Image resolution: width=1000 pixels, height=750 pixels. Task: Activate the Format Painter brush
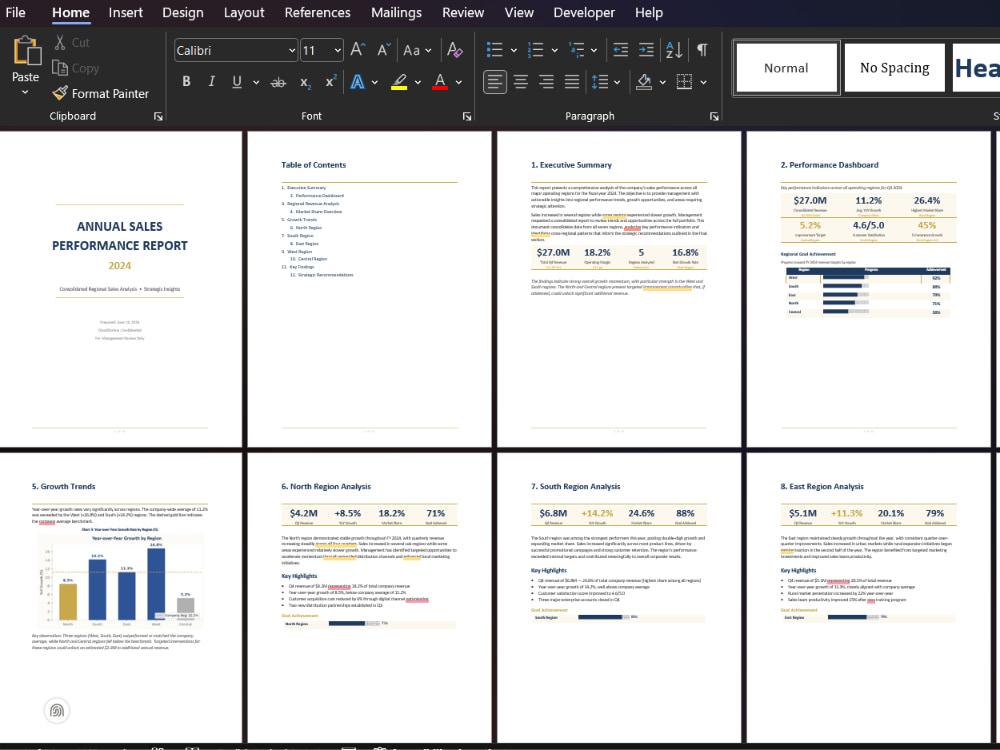[x=60, y=93]
